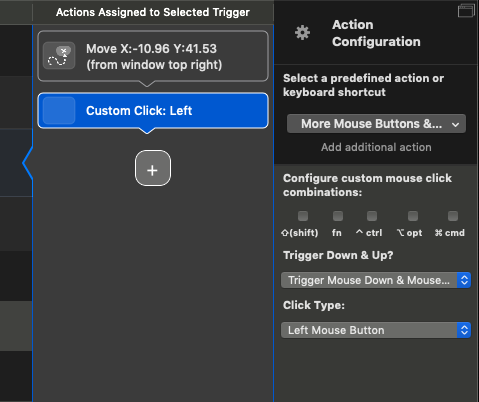Select the Custom Click: Left action

point(153,111)
